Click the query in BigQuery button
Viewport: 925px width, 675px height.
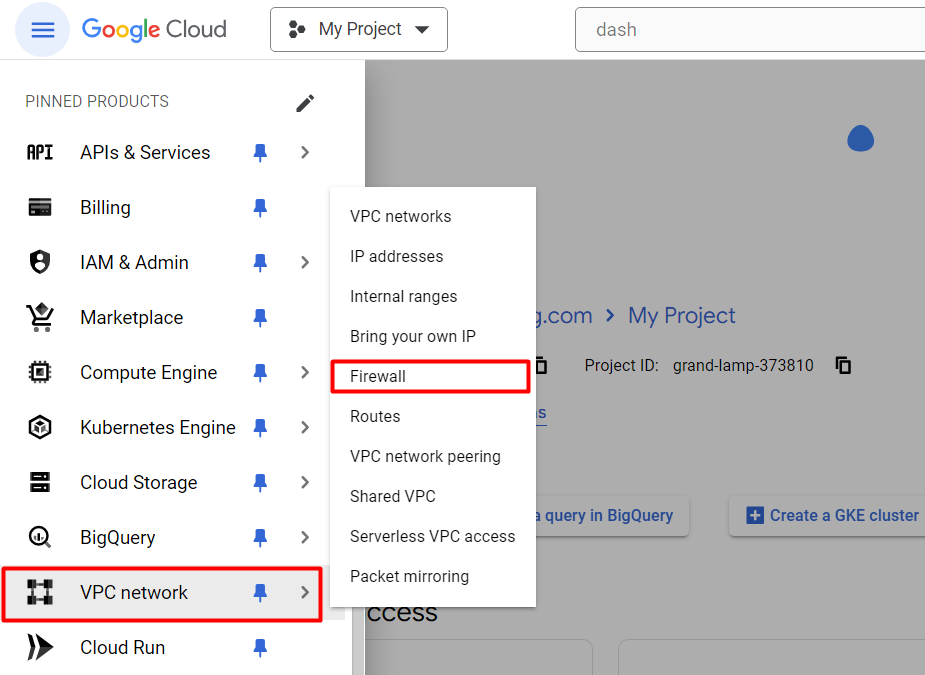(x=611, y=516)
